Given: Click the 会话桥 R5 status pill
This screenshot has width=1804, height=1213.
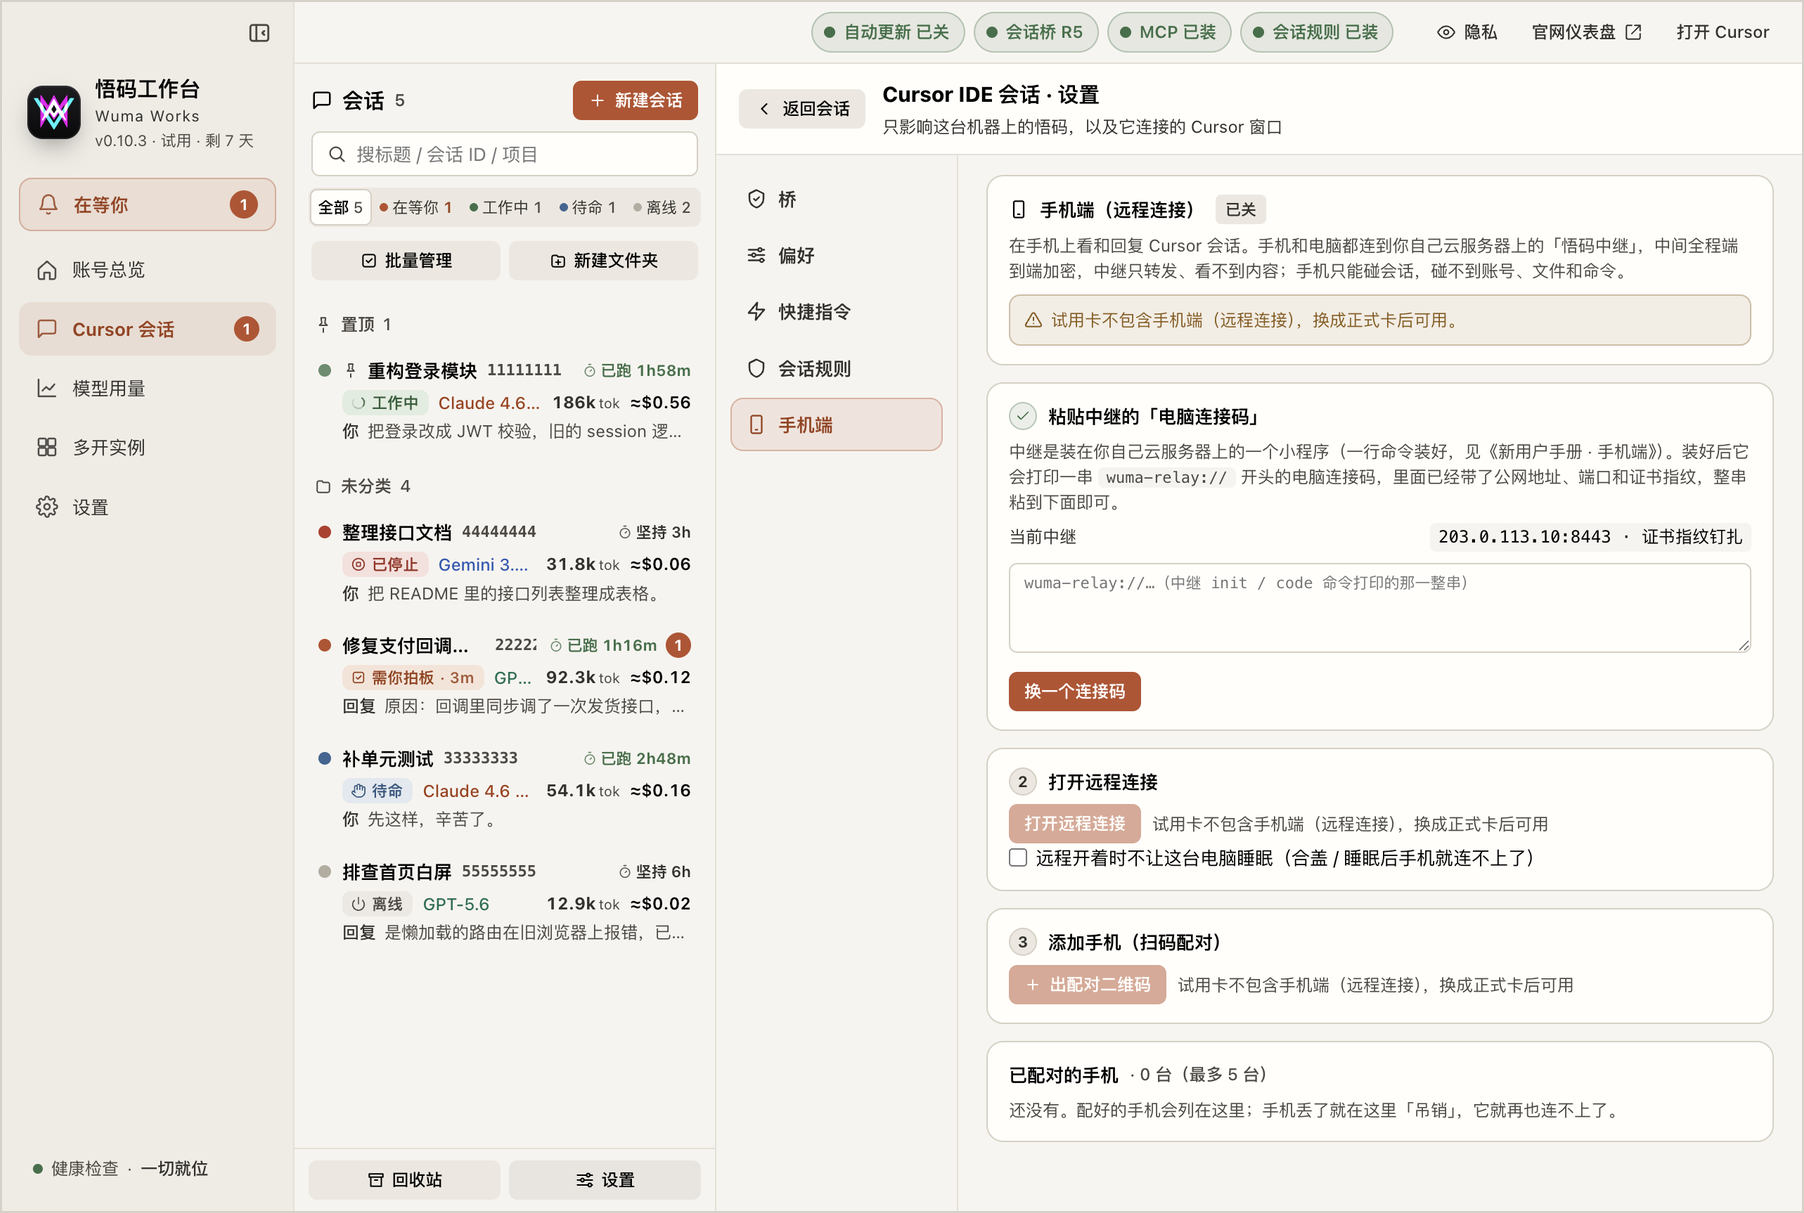Looking at the screenshot, I should click(1036, 32).
